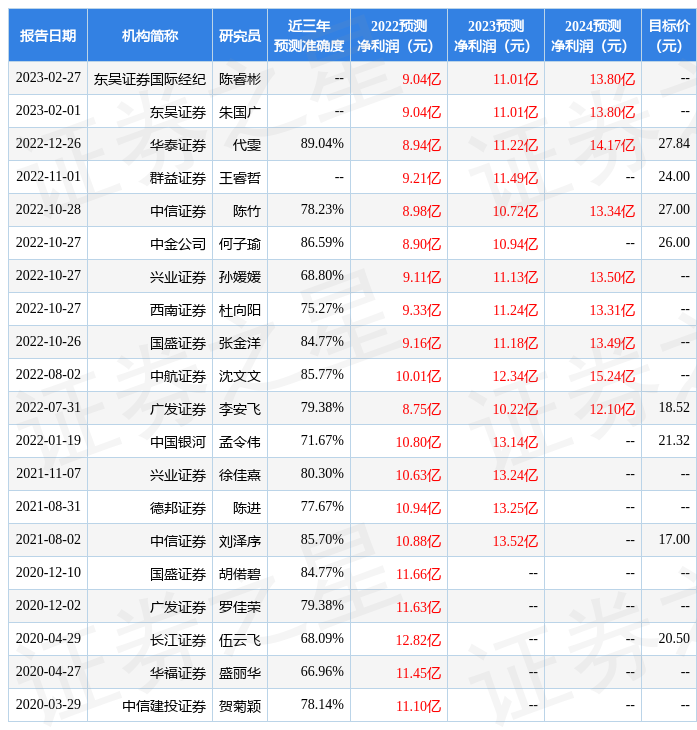This screenshot has width=697, height=730.
Task: Click 15.24亿 forecast value
Action: tap(612, 377)
